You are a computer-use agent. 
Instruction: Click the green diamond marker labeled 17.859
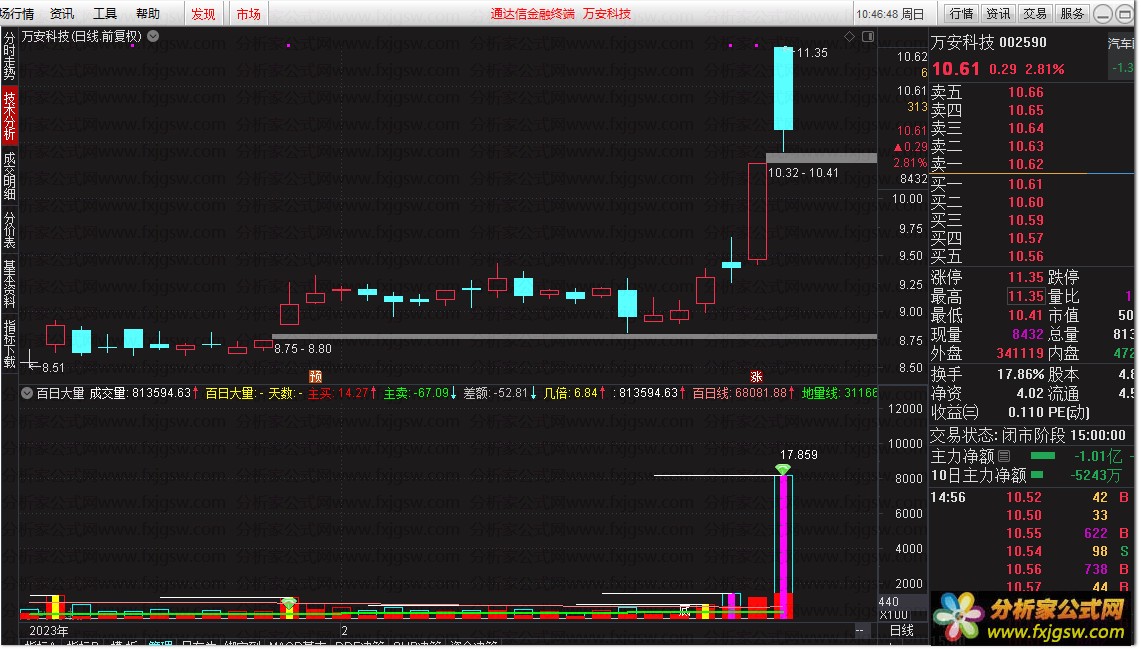[x=783, y=469]
